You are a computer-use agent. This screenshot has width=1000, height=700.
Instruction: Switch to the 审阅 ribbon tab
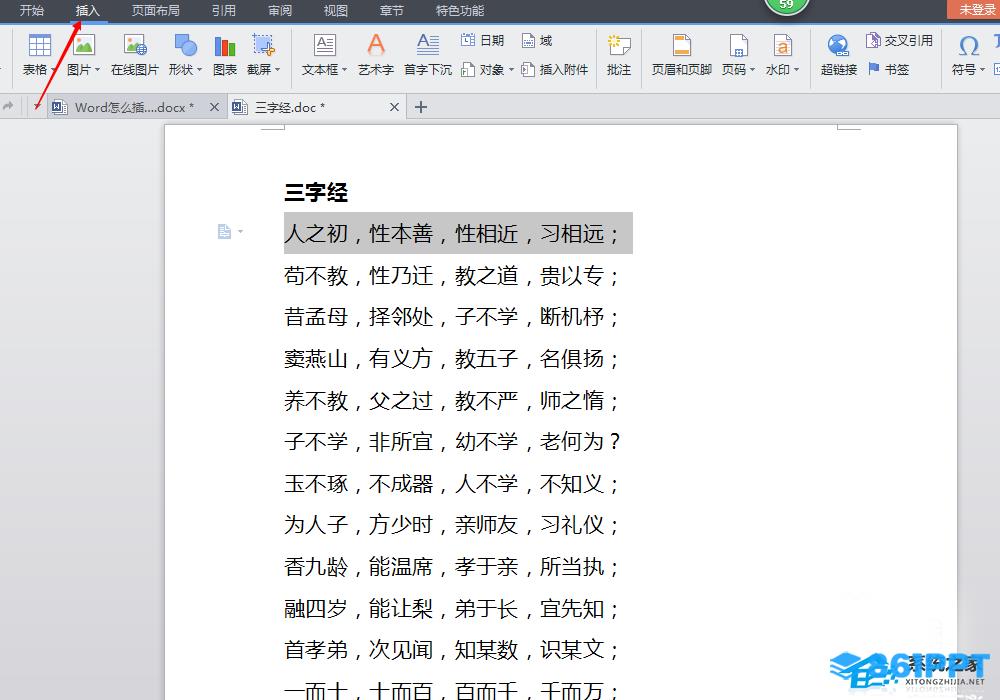(279, 10)
